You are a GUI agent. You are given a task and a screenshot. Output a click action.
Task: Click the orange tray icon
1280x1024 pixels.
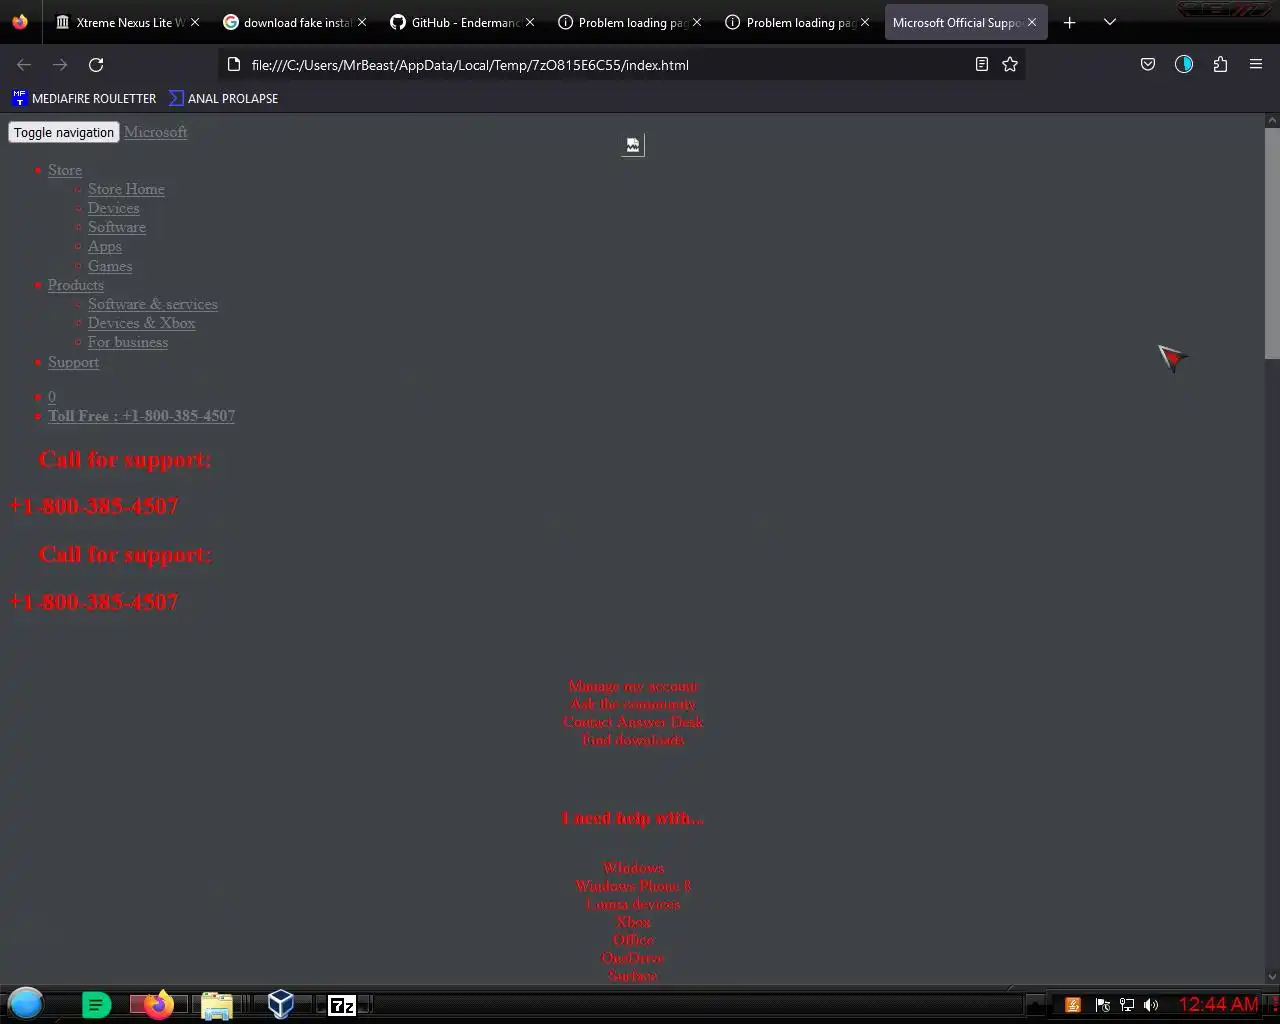point(1073,1005)
